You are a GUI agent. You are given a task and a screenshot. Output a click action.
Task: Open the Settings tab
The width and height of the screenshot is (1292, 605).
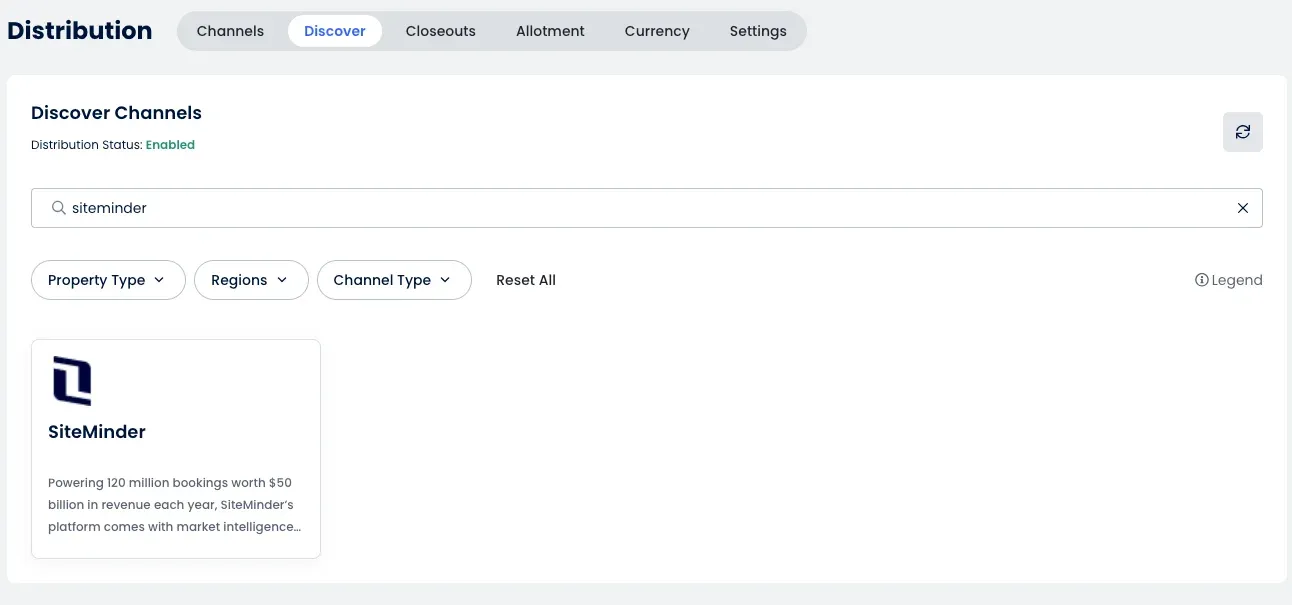click(x=757, y=30)
